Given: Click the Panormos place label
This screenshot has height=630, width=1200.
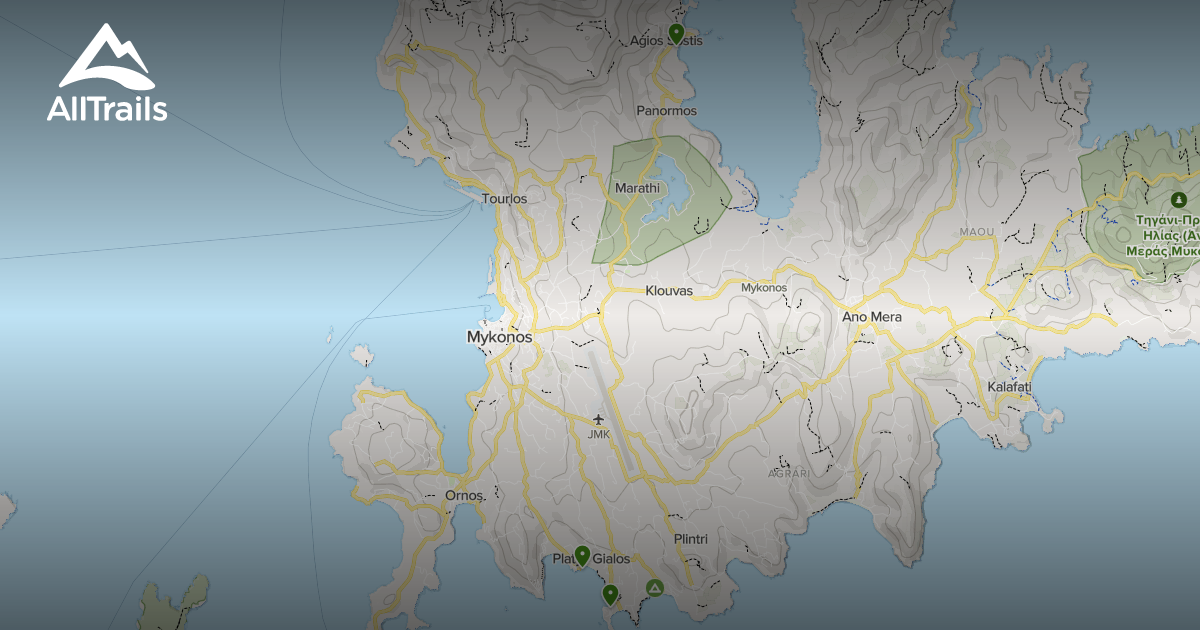Looking at the screenshot, I should tap(666, 111).
